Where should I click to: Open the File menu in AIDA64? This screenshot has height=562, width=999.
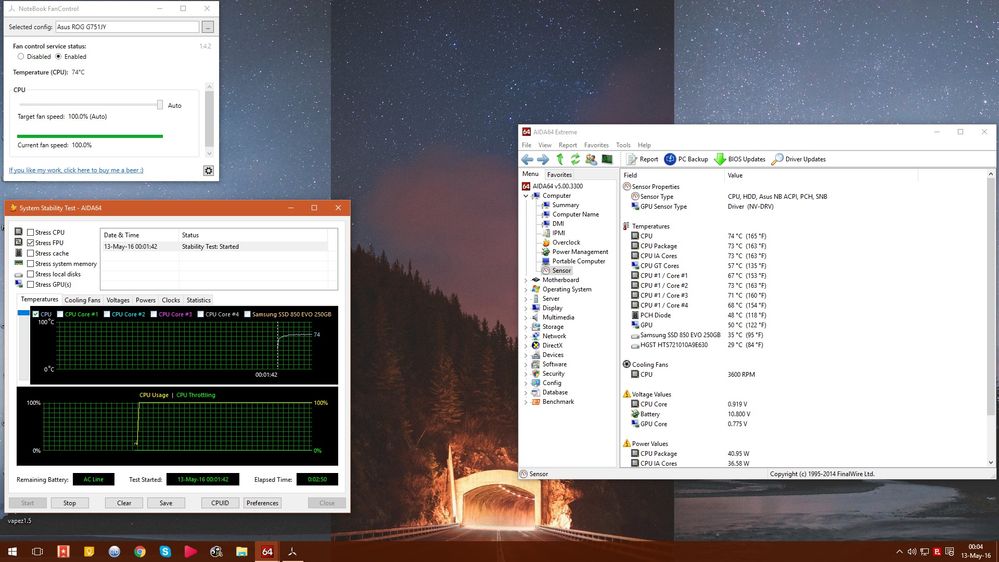526,145
